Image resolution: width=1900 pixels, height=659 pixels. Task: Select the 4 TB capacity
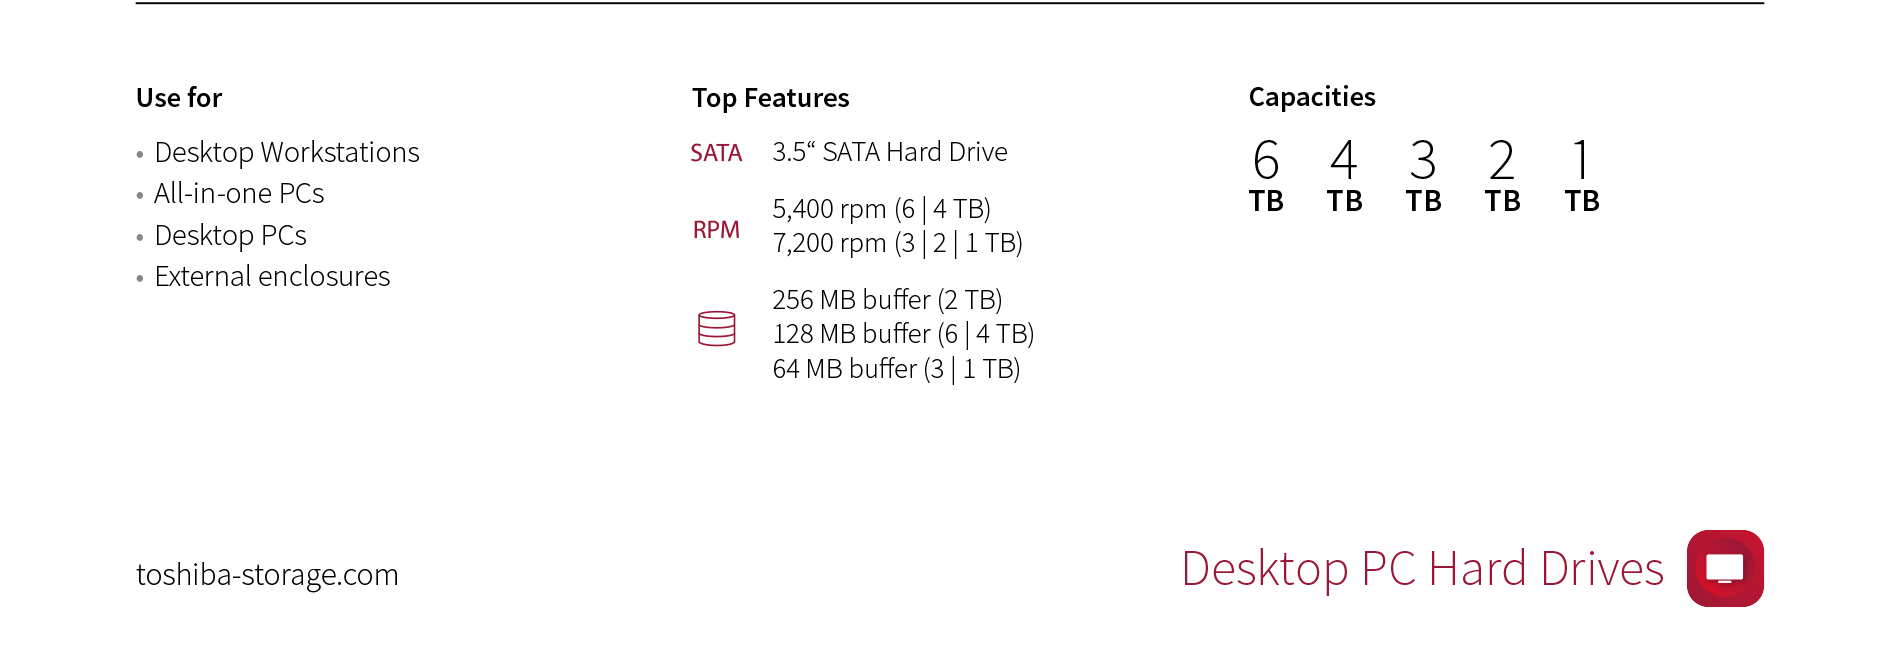(x=1345, y=177)
